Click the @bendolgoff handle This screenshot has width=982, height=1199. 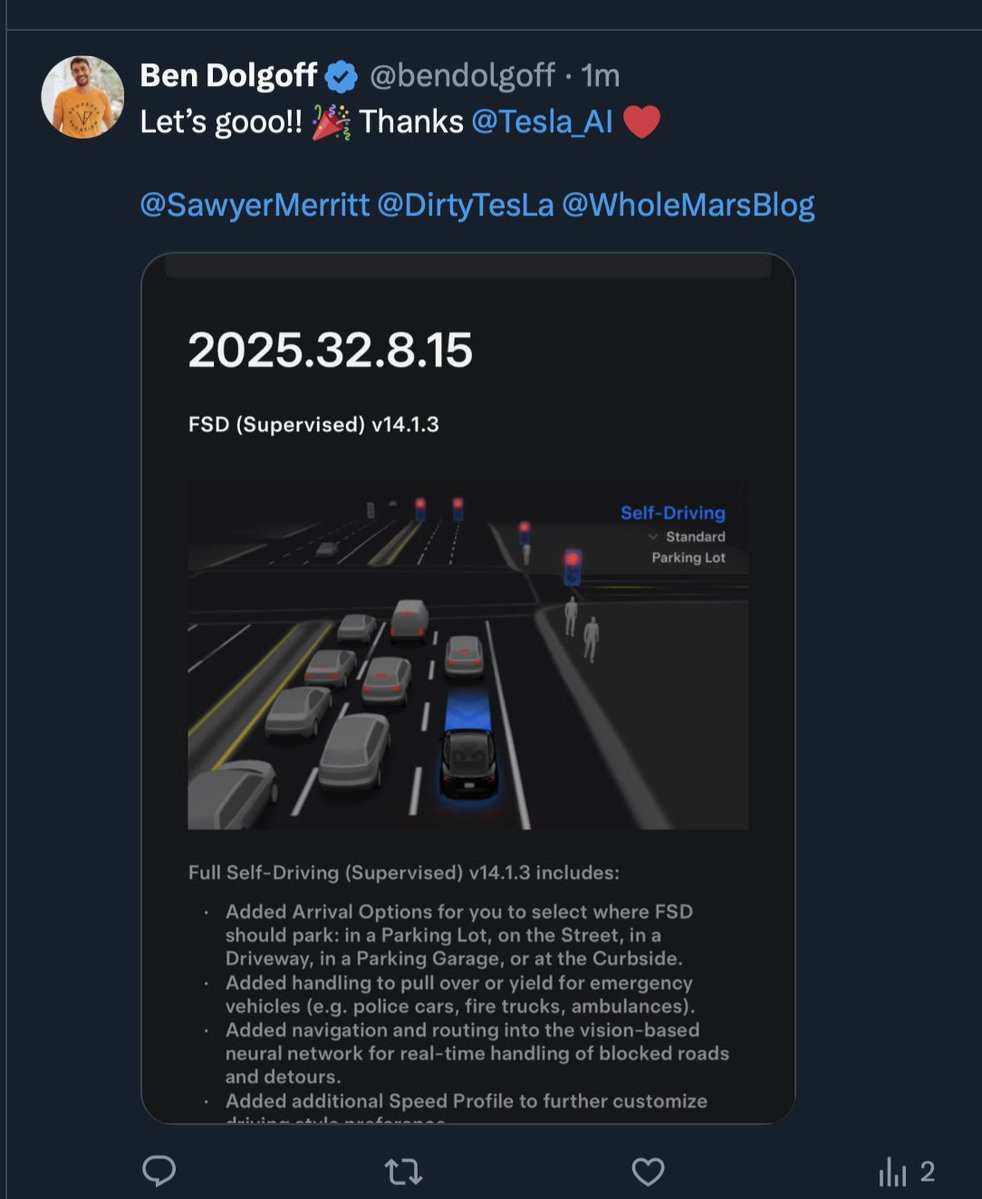tap(462, 76)
